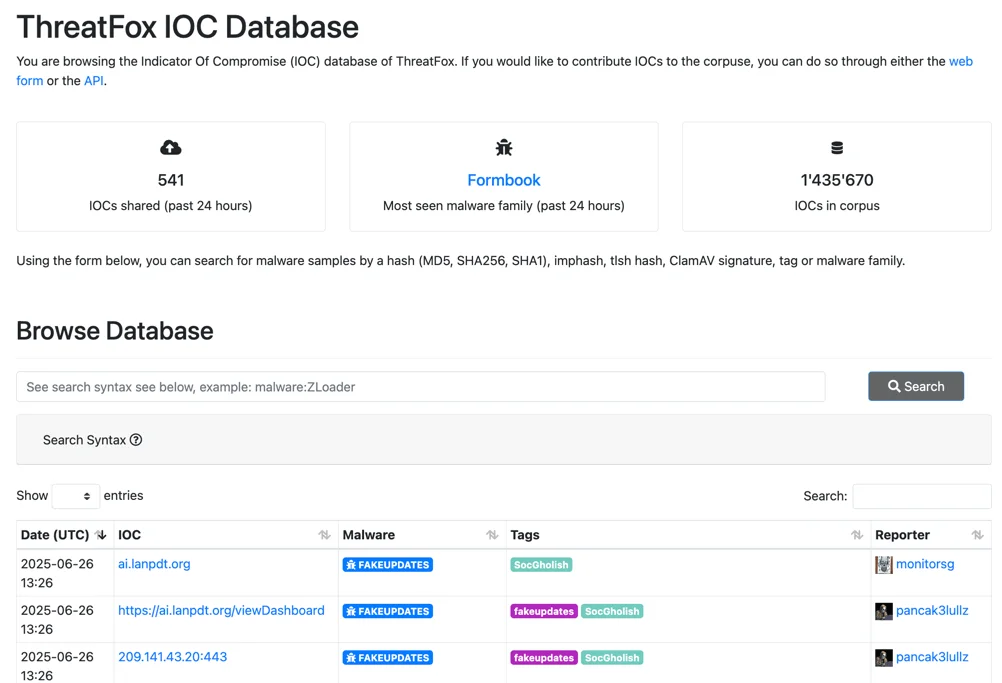The width and height of the screenshot is (1002, 683).
Task: Click pancak3lullz avatar in viewDashboard row
Action: (884, 611)
